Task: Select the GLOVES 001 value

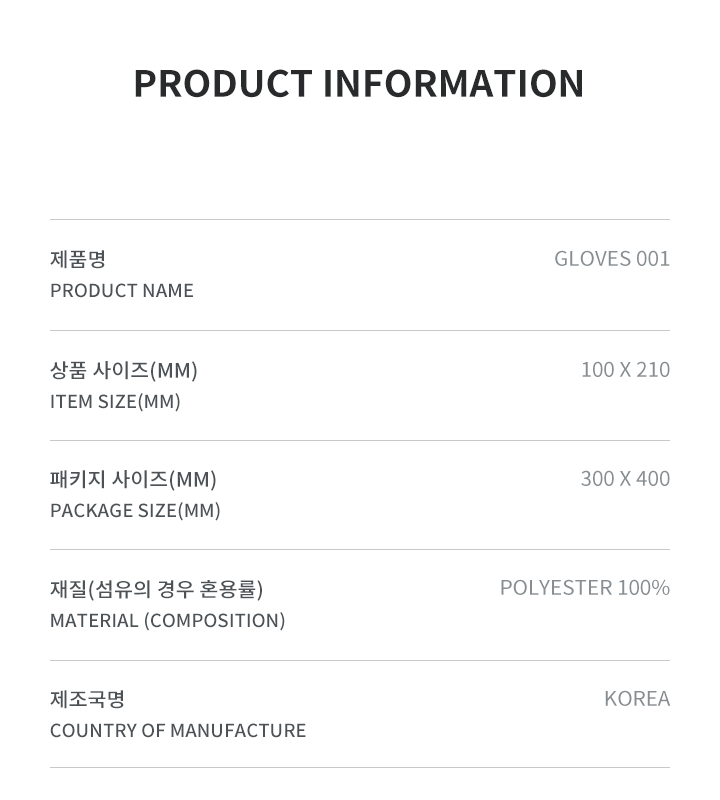Action: (x=612, y=259)
